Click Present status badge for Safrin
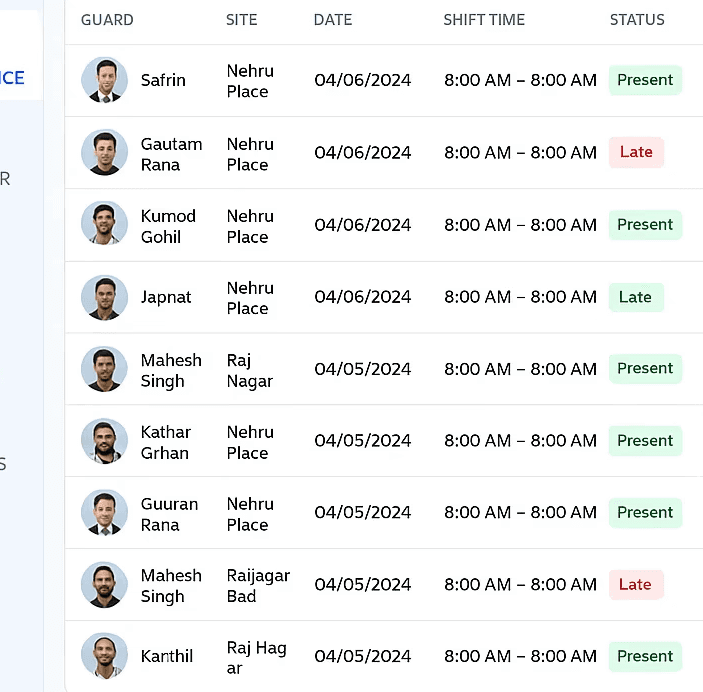703x692 pixels. tap(645, 80)
